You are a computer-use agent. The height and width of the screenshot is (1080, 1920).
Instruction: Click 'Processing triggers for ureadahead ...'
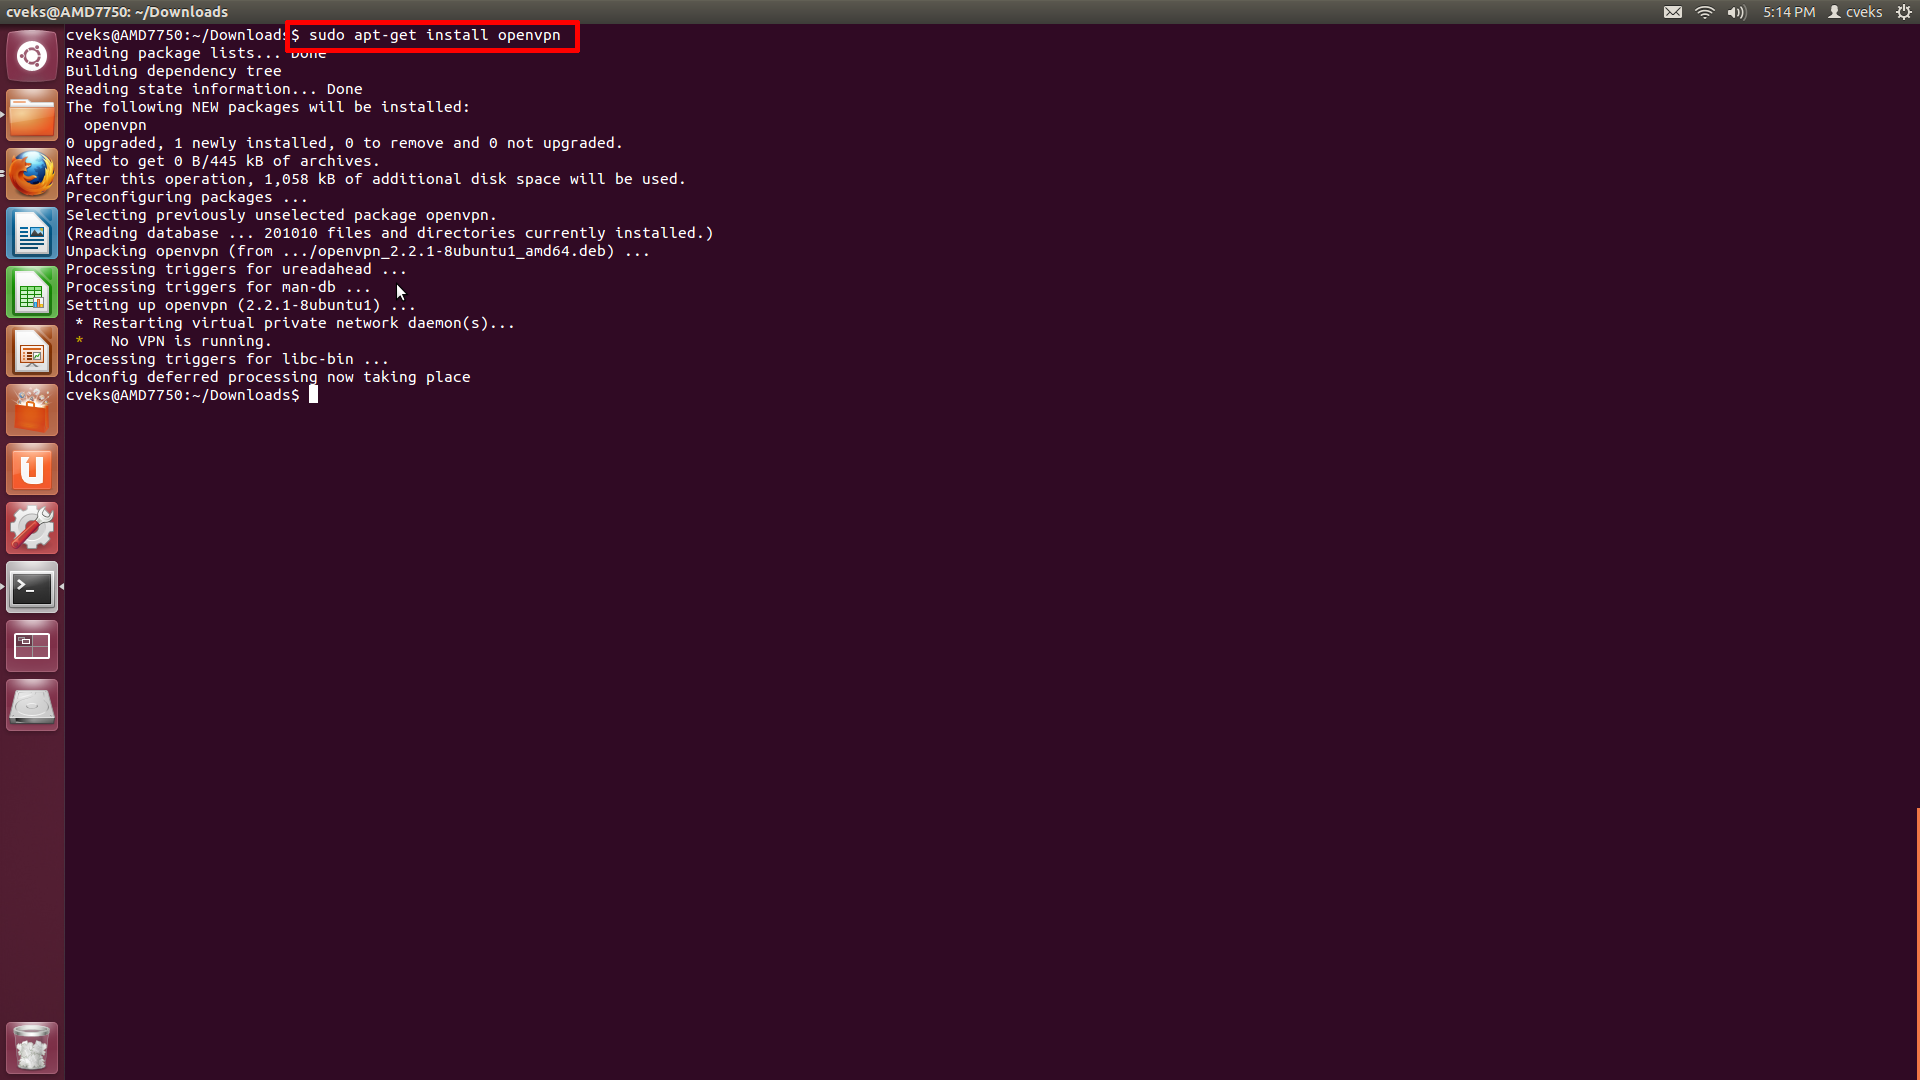coord(236,269)
